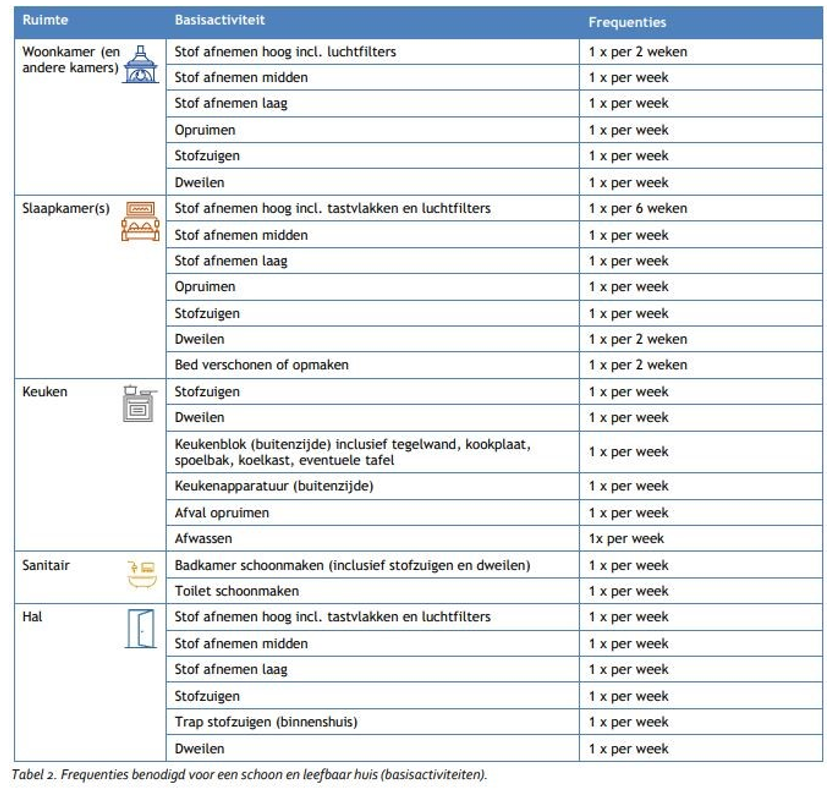The height and width of the screenshot is (792, 833).
Task: Click the stove icon next to Keuken
Action: [x=140, y=402]
